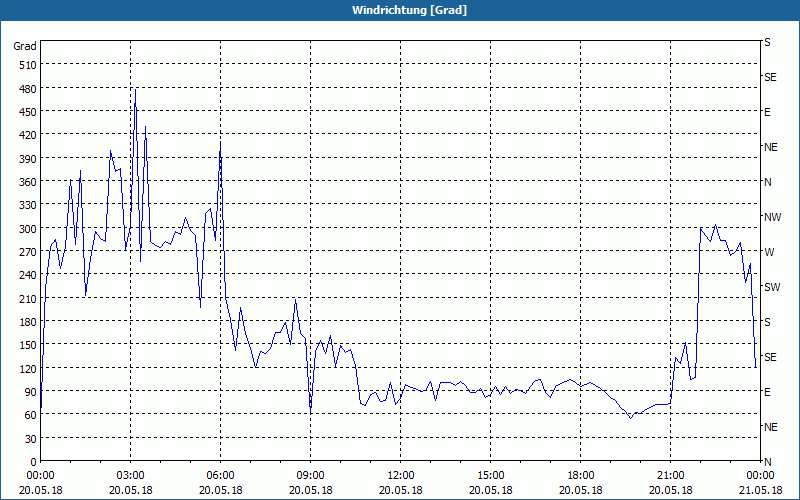Click the 15:00 time label

tap(490, 476)
